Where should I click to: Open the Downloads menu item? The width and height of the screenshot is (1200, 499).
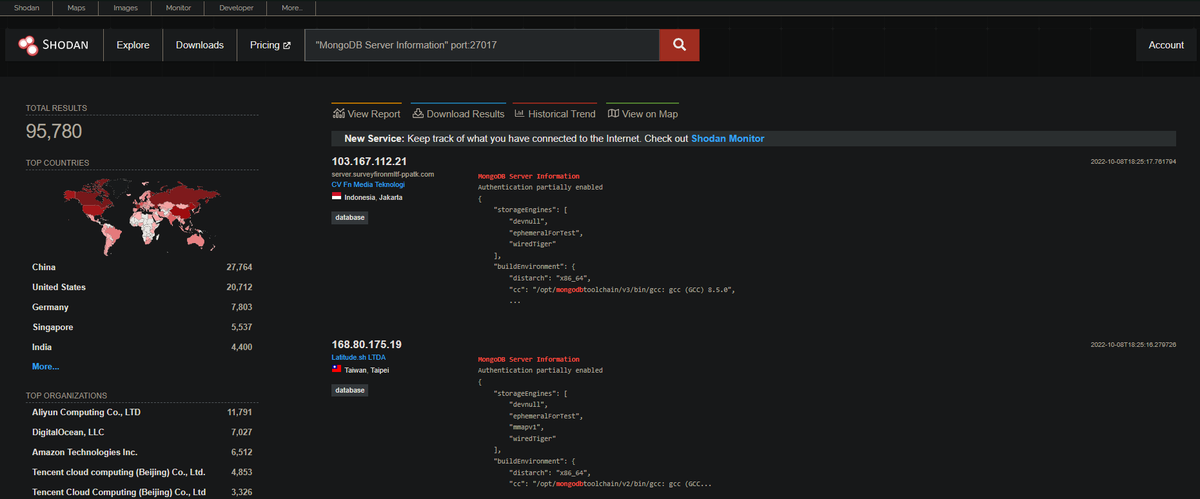pyautogui.click(x=200, y=45)
